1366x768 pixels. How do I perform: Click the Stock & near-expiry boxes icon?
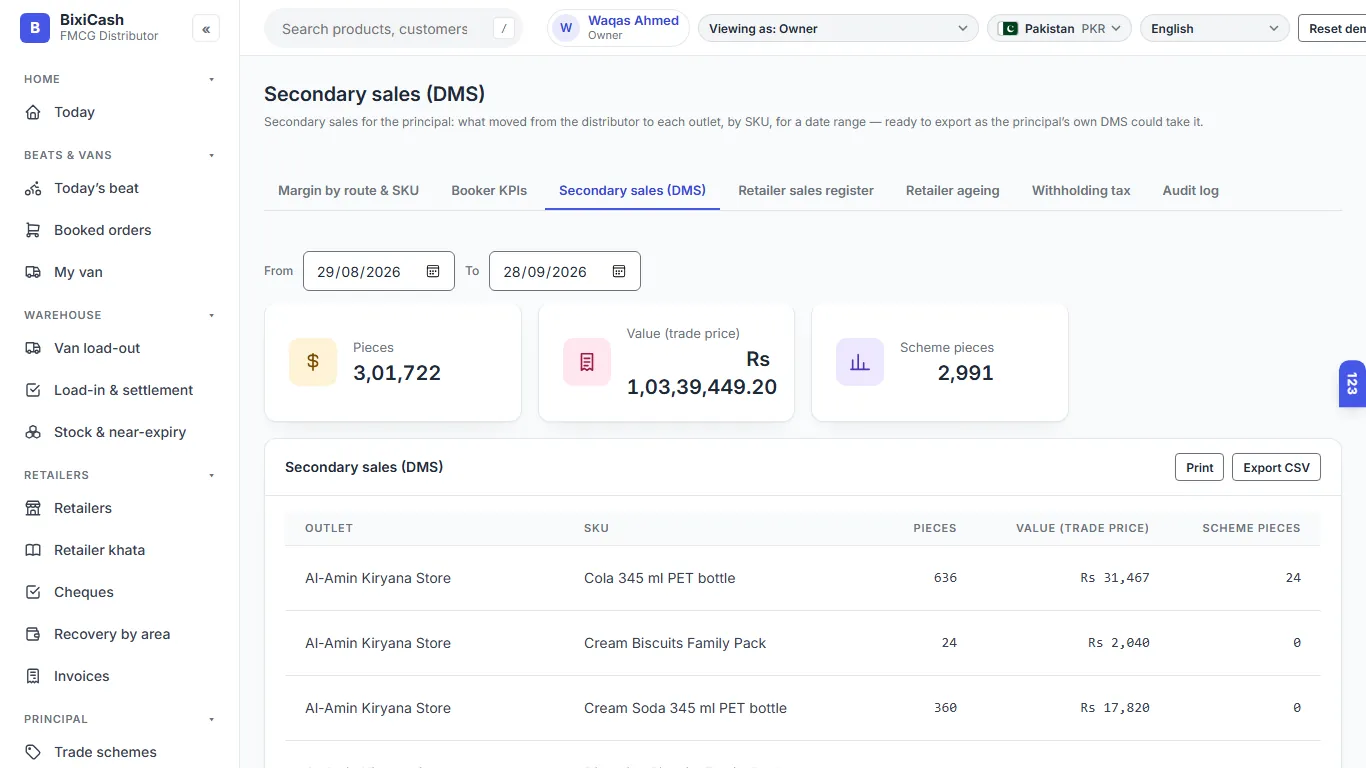click(x=33, y=432)
